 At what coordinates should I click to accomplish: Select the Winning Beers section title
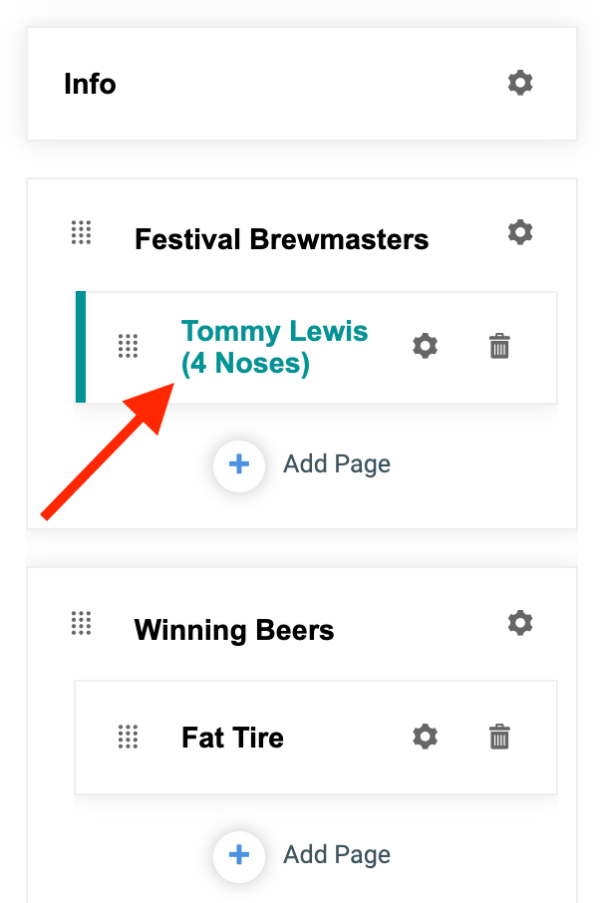[x=234, y=629]
